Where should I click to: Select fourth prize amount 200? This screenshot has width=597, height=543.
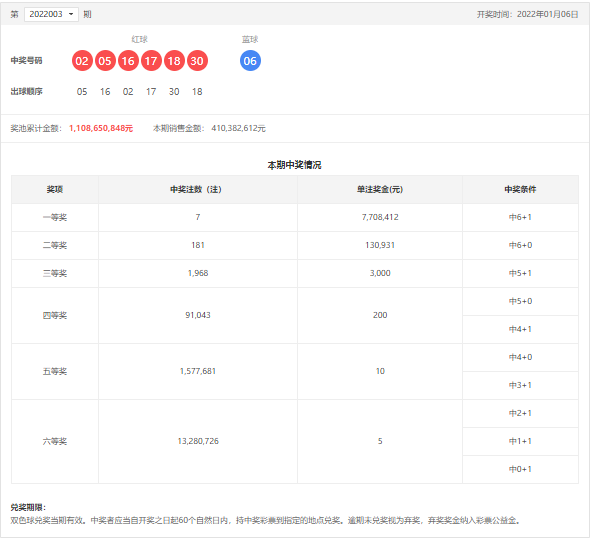pos(380,315)
